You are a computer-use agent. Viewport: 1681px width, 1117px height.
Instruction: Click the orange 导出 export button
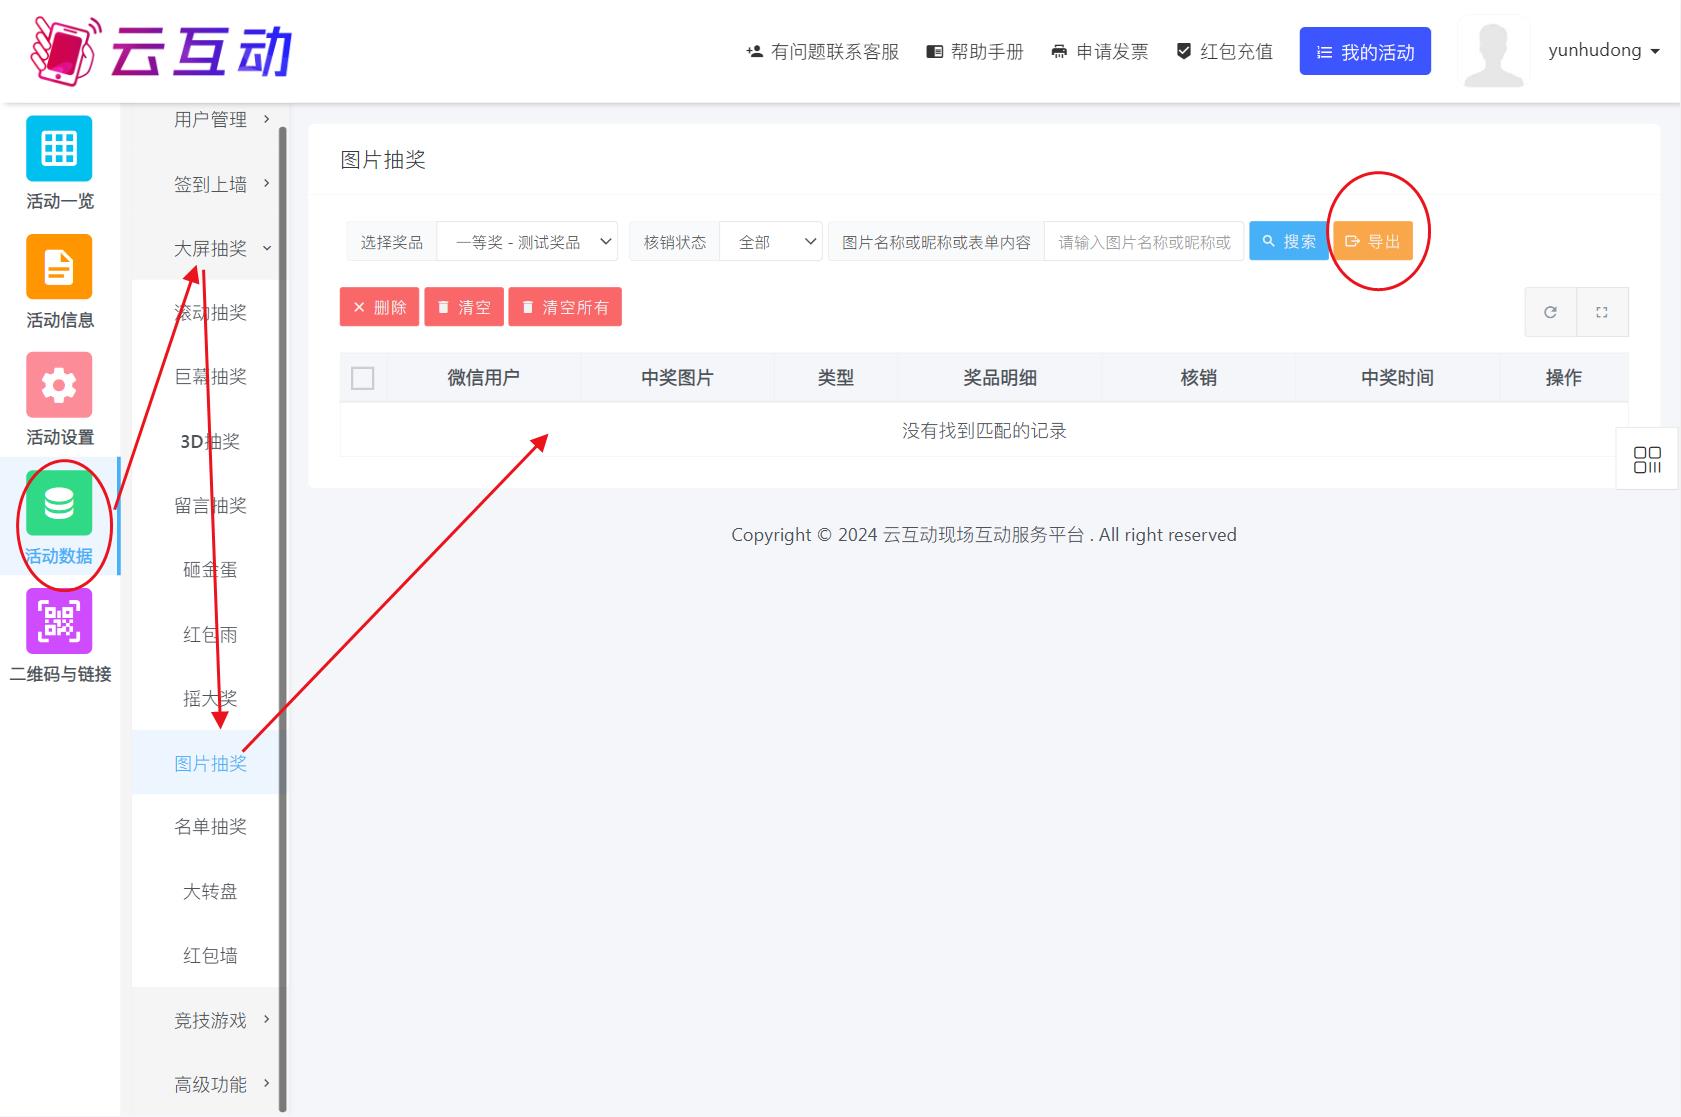coord(1373,242)
